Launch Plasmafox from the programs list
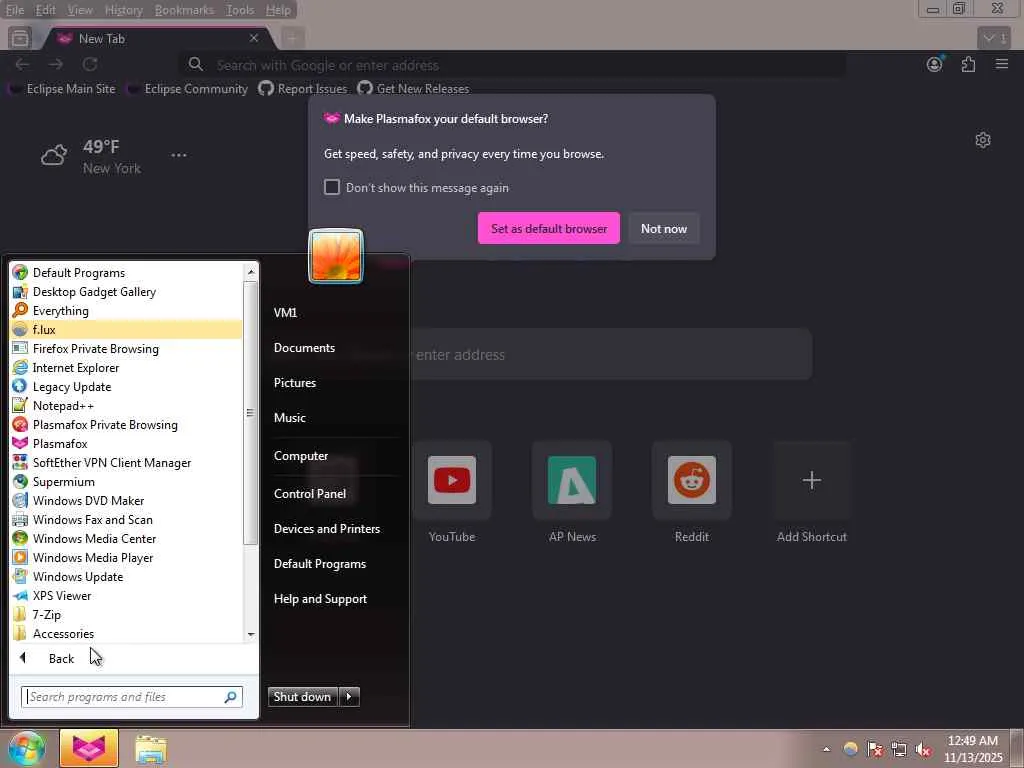The image size is (1024, 768). (126, 443)
